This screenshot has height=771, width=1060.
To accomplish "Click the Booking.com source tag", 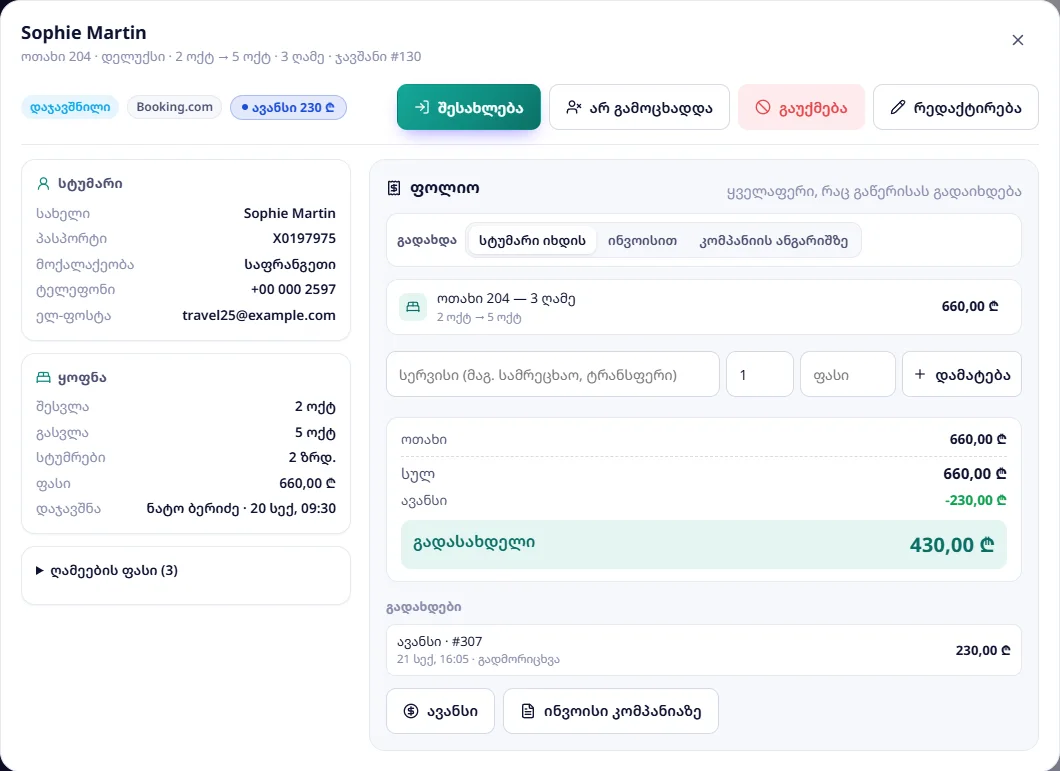I will (x=174, y=107).
